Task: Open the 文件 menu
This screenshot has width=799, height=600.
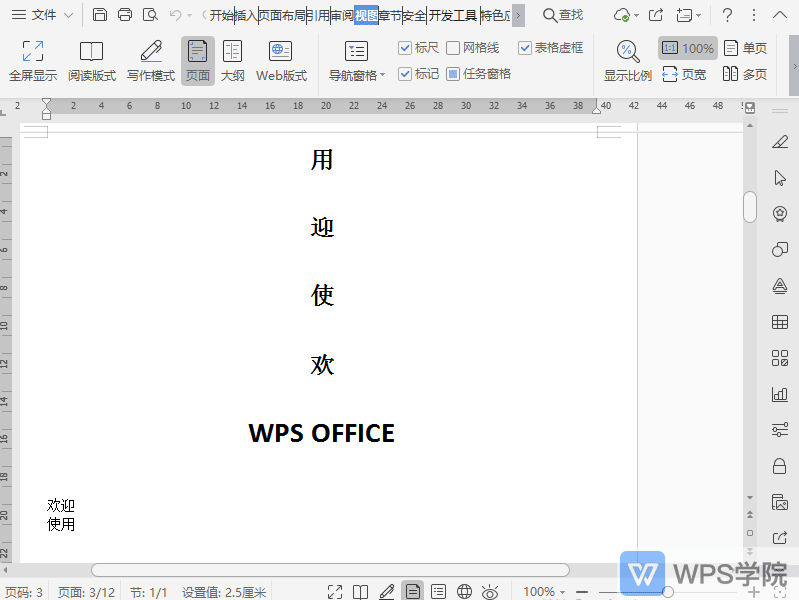Action: [44, 15]
